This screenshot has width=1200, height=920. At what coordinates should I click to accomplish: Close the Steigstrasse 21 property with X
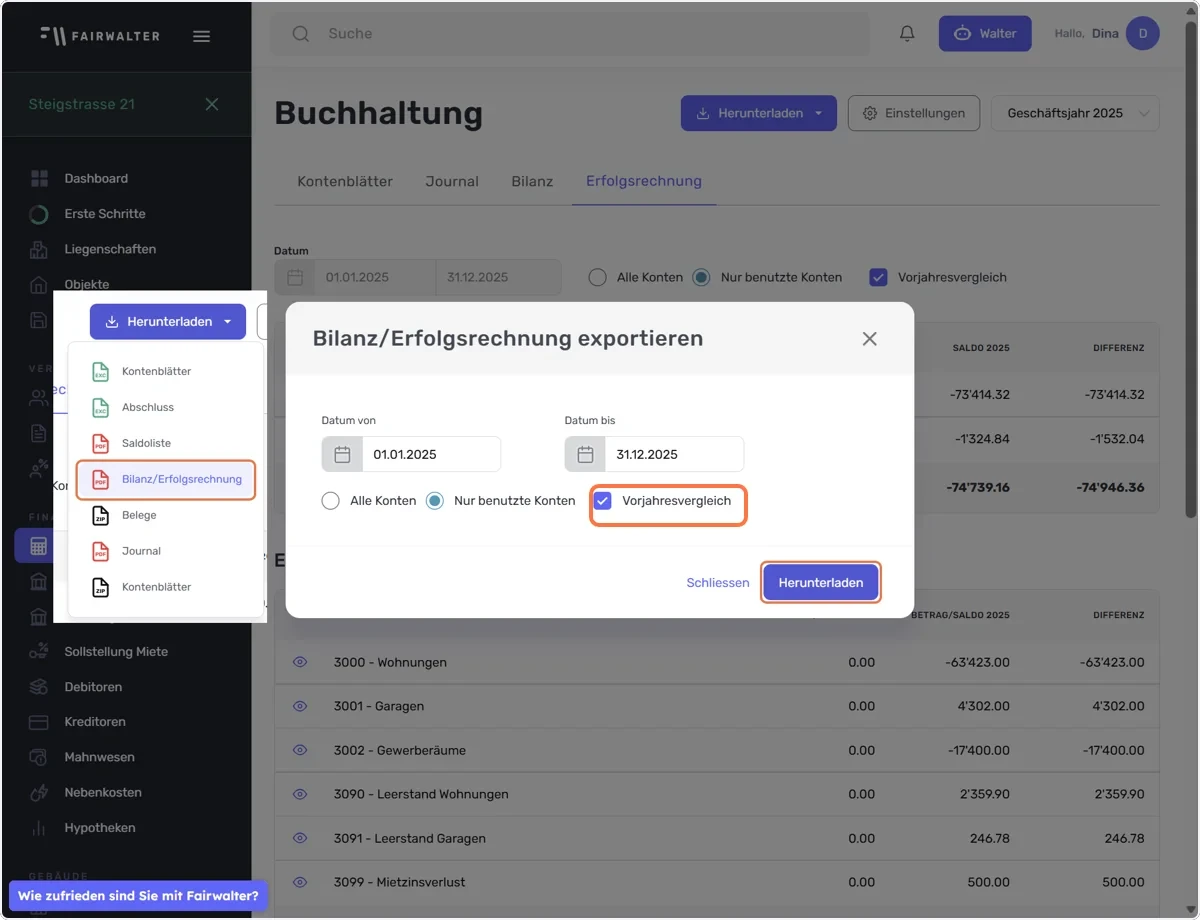click(212, 104)
